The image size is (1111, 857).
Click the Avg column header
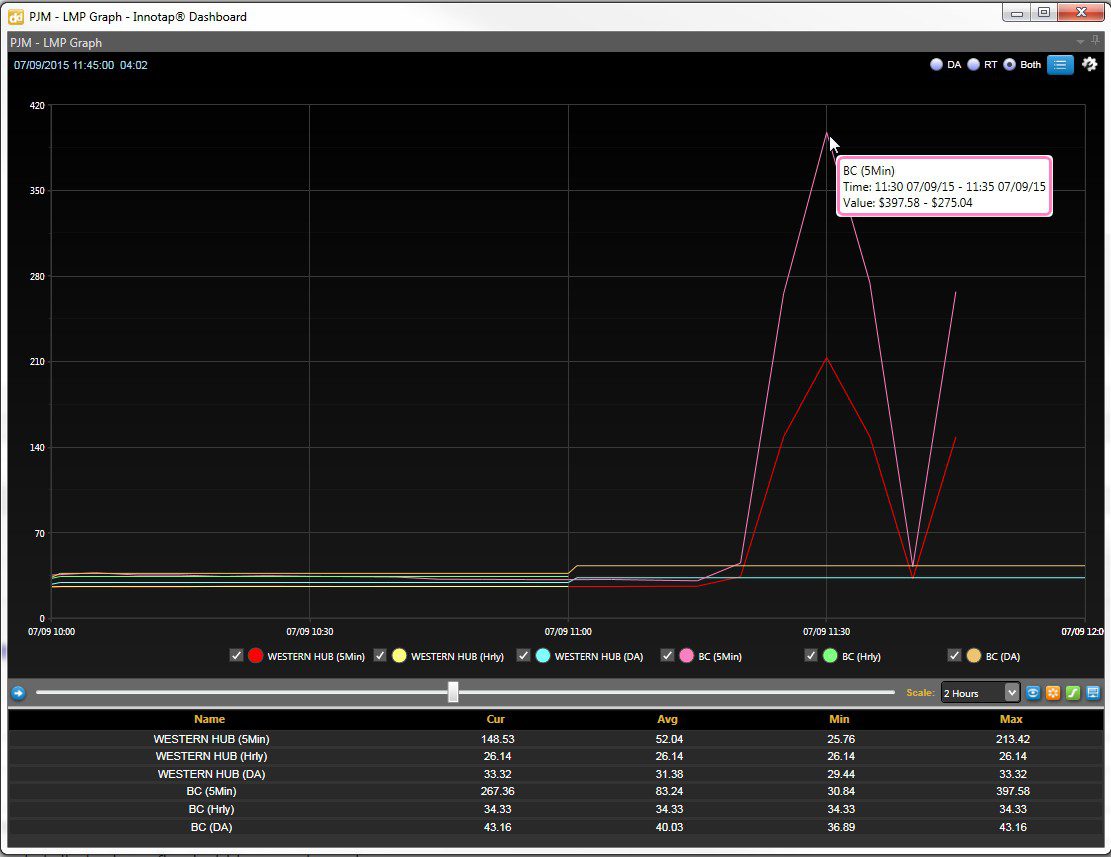667,719
